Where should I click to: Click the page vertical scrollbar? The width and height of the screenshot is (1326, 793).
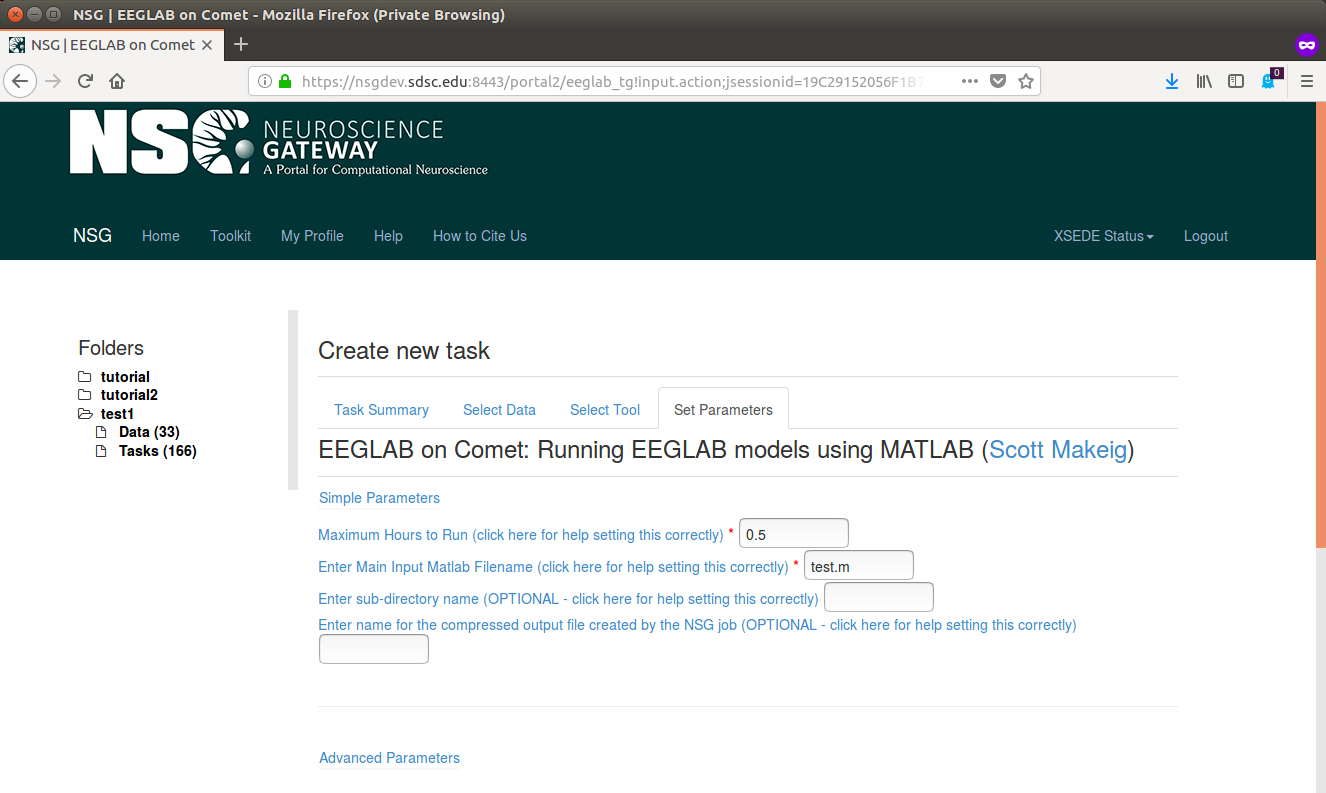click(1321, 325)
